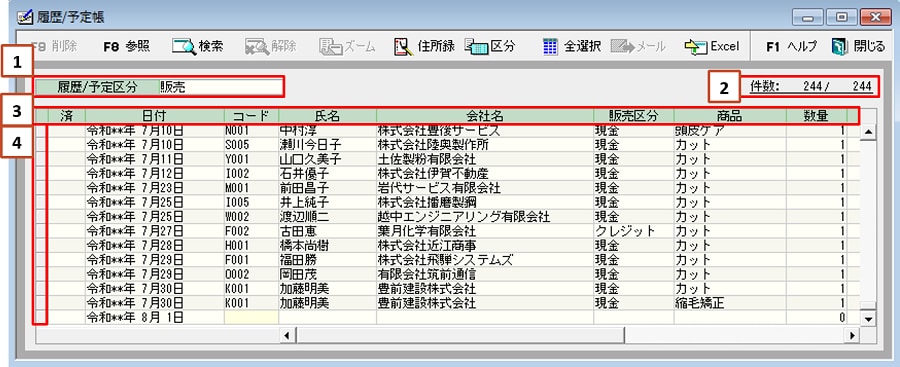This screenshot has height=367, width=900.
Task: Click the greyed ズーム zoom icon
Action: (x=331, y=47)
